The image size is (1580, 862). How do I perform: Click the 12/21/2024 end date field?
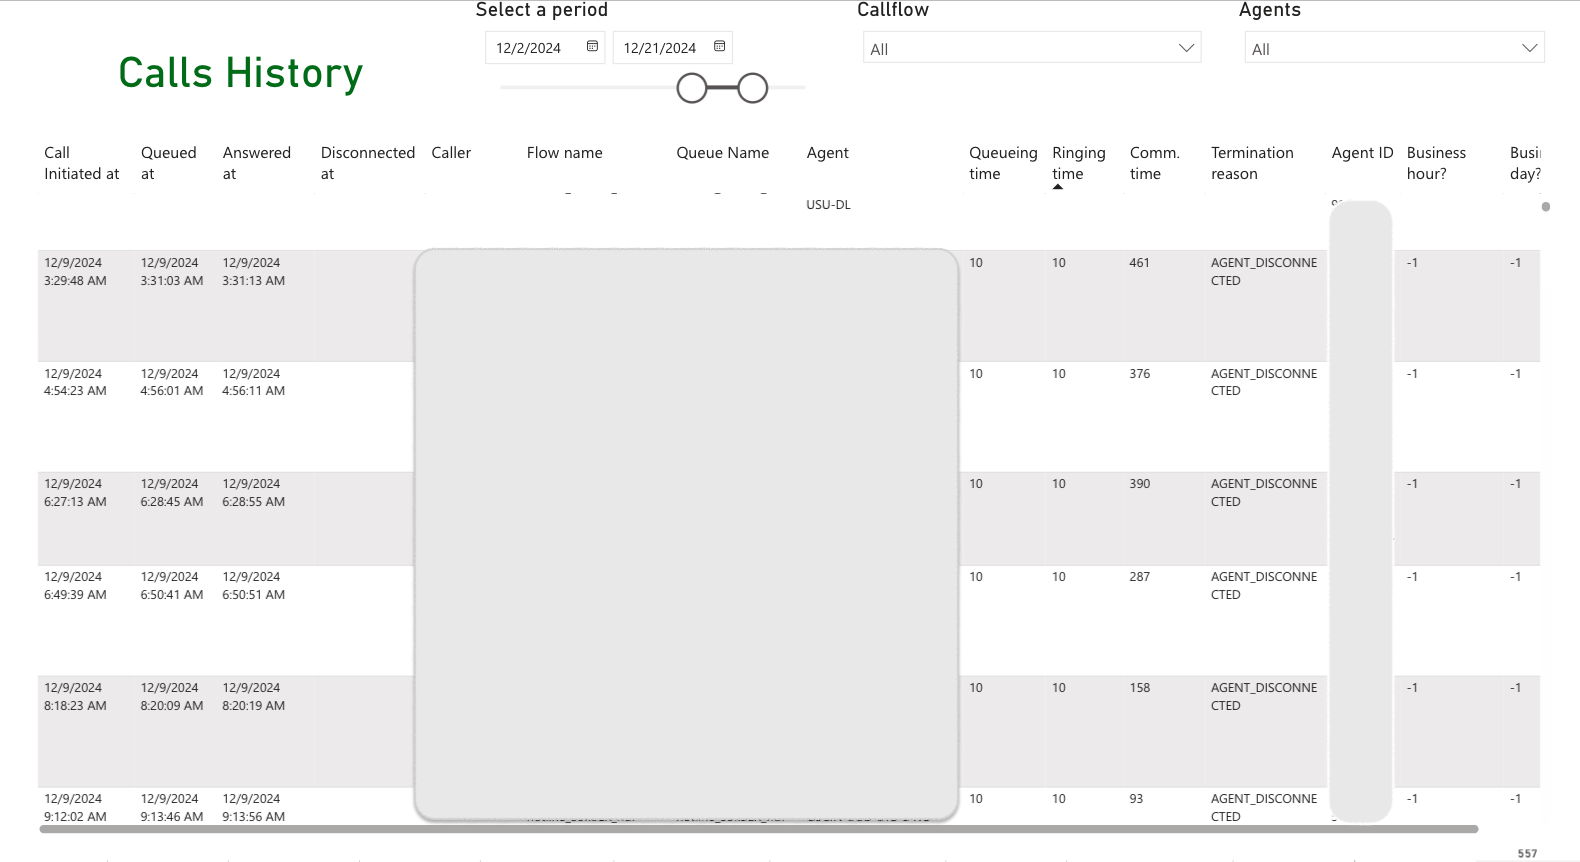tap(659, 48)
